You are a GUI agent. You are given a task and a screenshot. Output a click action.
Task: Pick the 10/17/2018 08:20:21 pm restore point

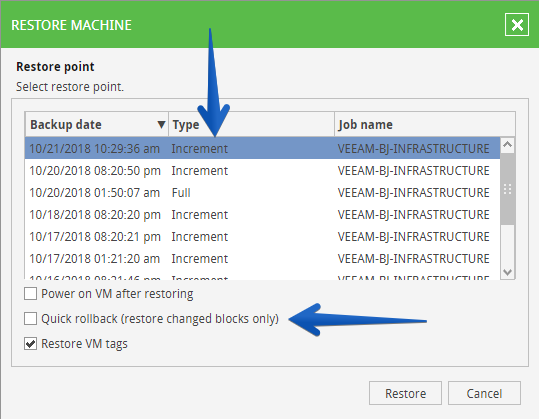tap(262, 236)
